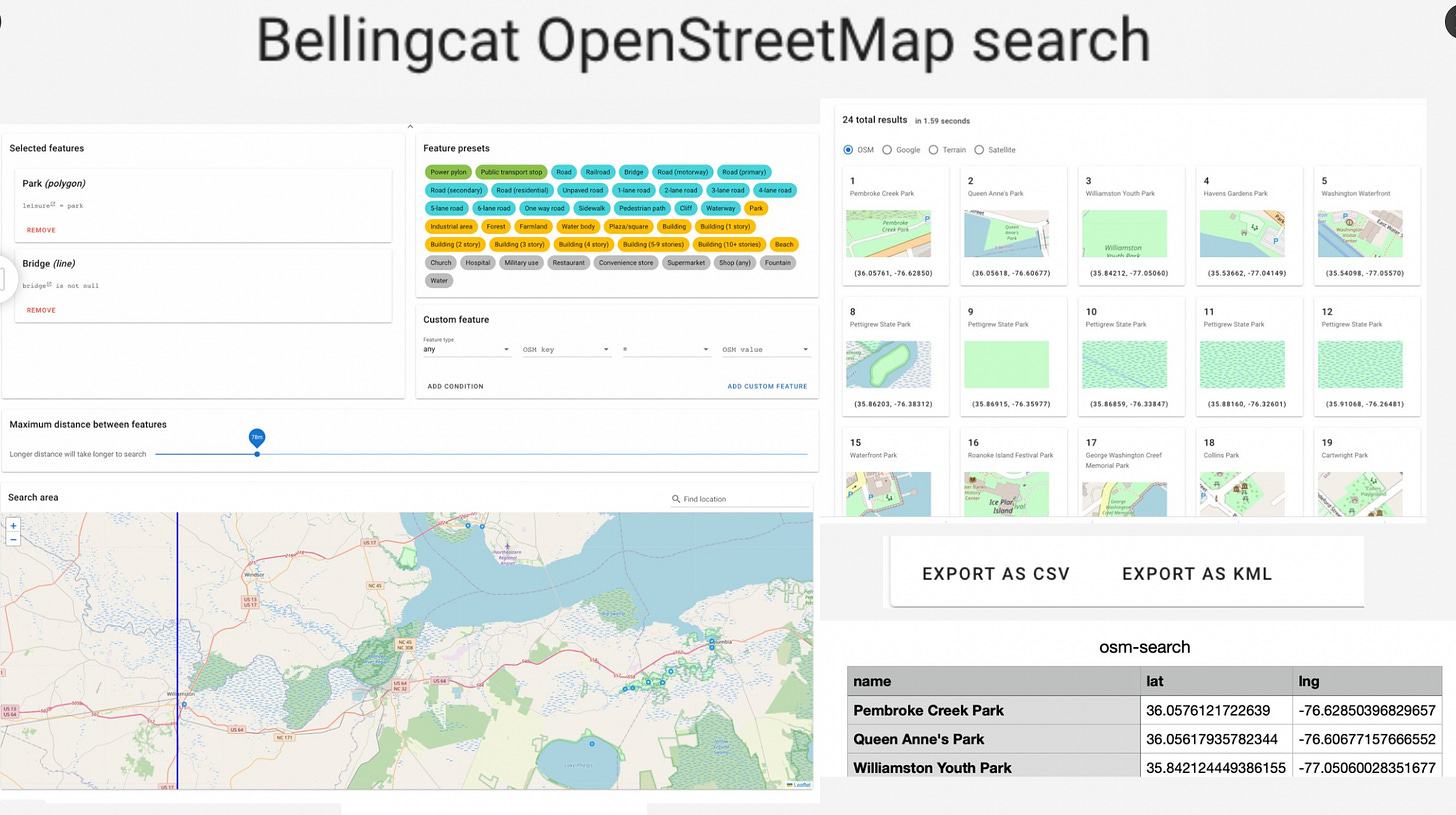Add the Cliff preset chip
The height and width of the screenshot is (815, 1456).
click(685, 208)
